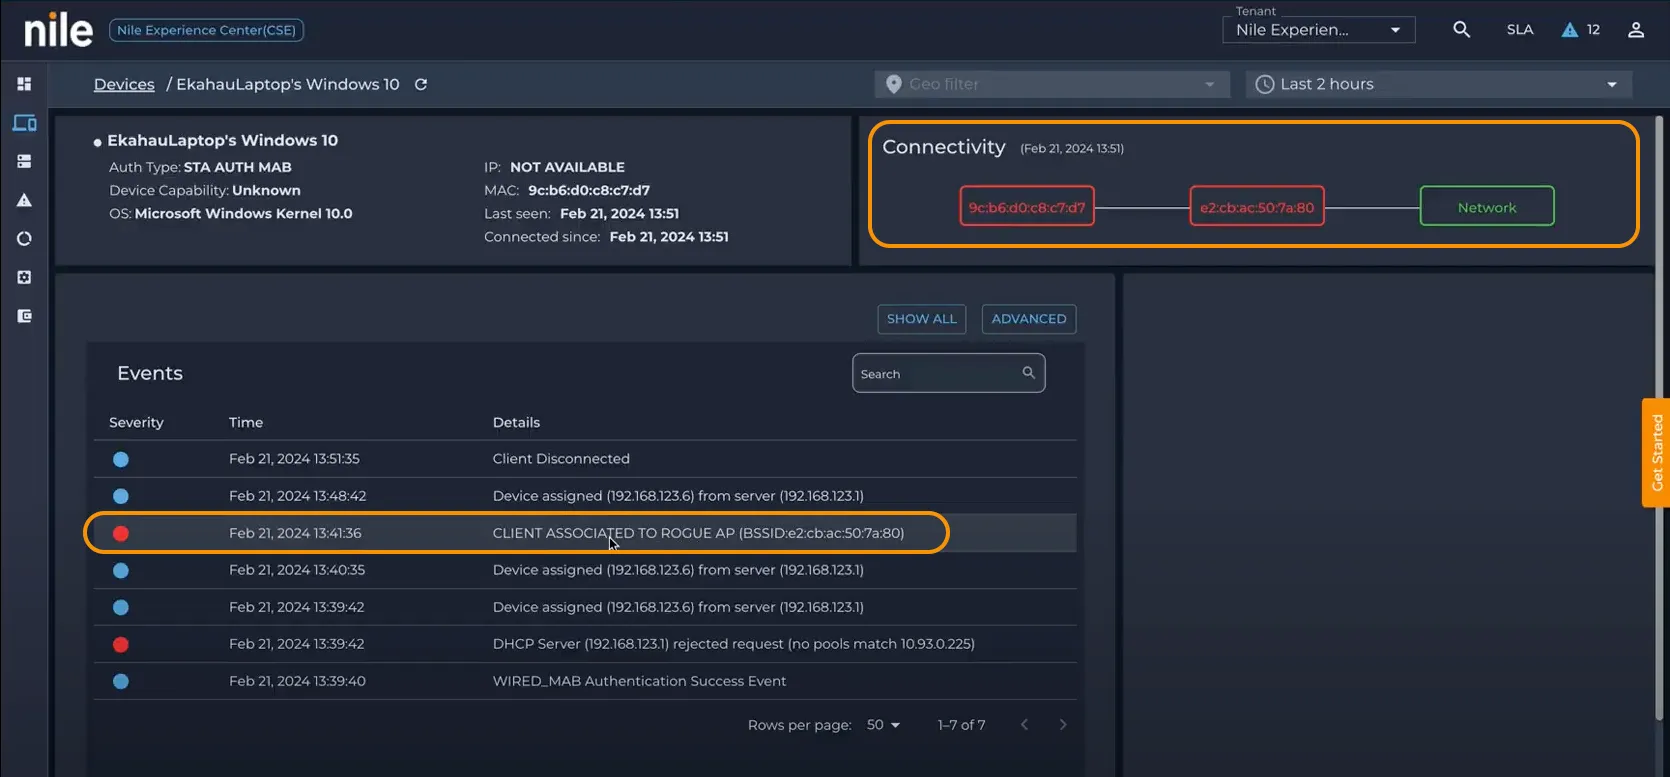Select the CLIENT ASSOCIATED TO ROGUE AP event
This screenshot has width=1670, height=777.
(585, 533)
